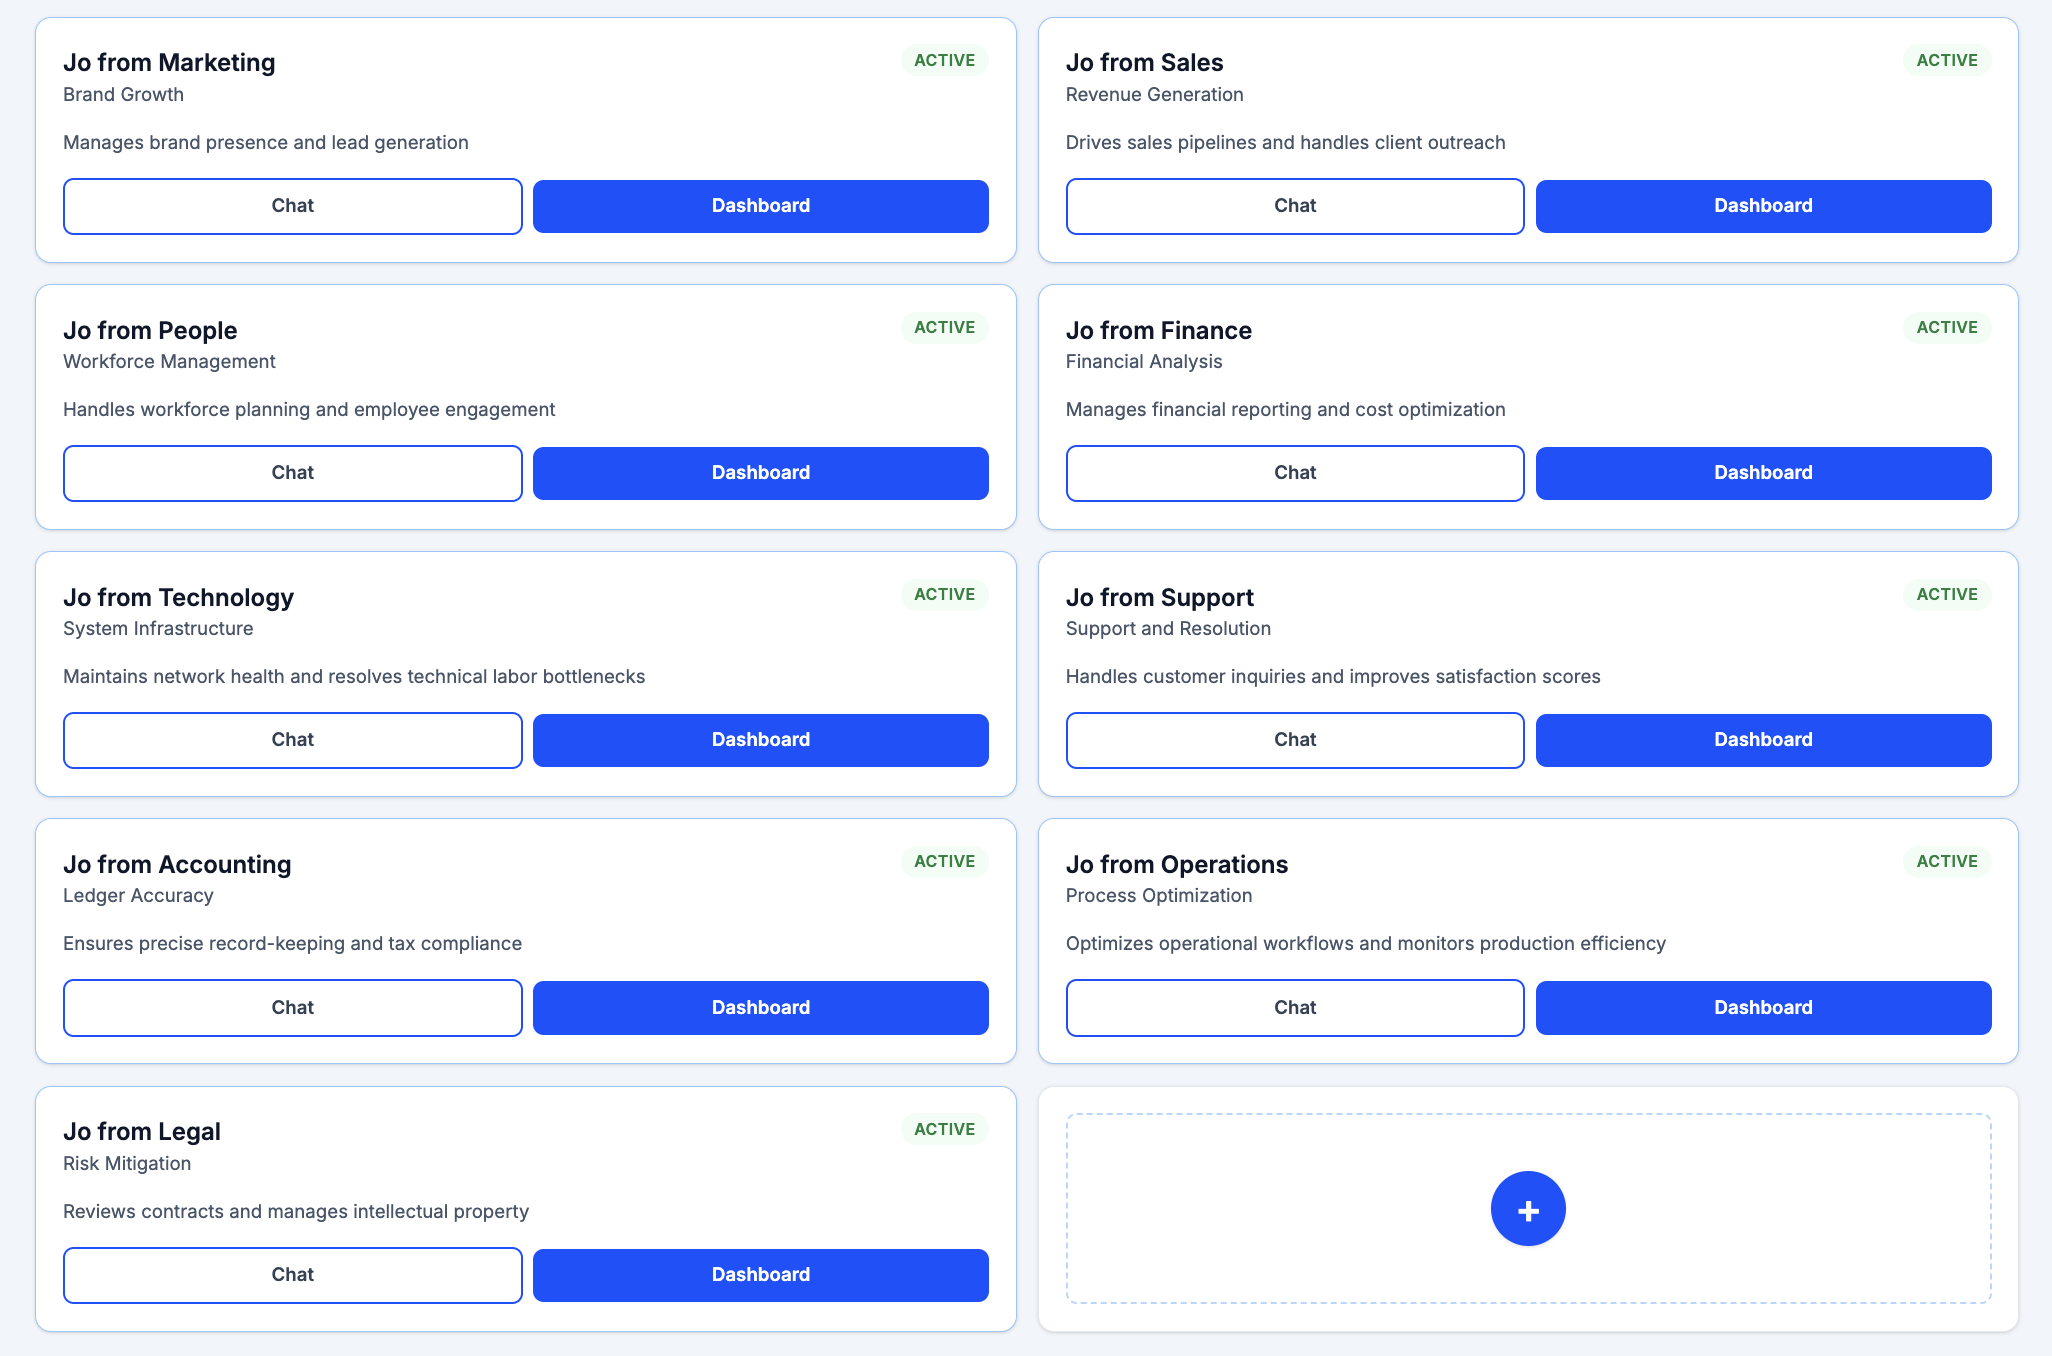Launch Chat with Jo from Finance
Screen dimensions: 2052x1356
[1295, 472]
